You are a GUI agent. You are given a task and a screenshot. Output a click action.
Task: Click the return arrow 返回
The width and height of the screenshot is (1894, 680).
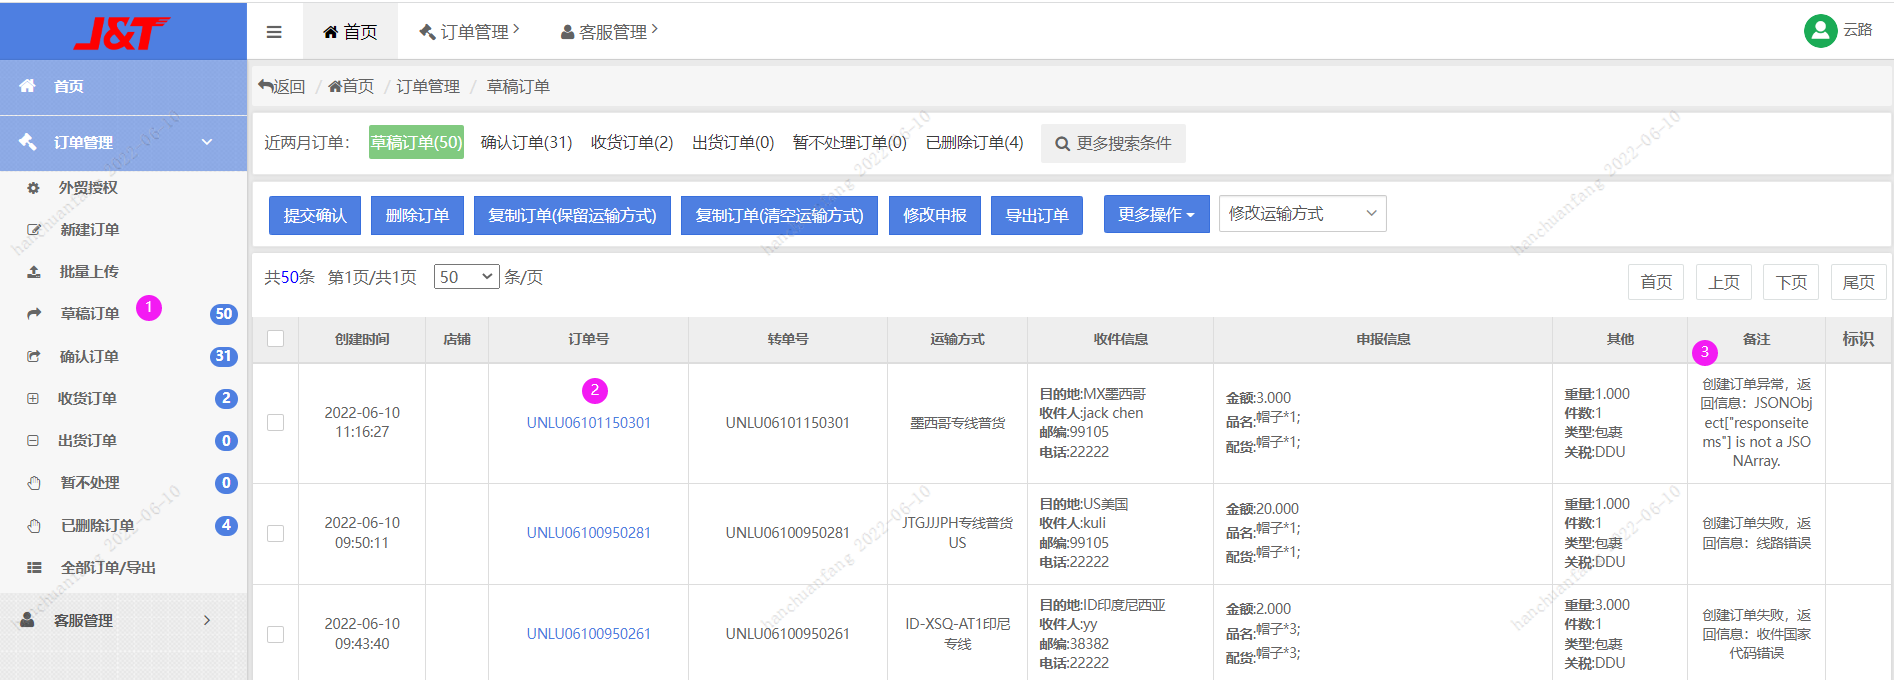[282, 87]
